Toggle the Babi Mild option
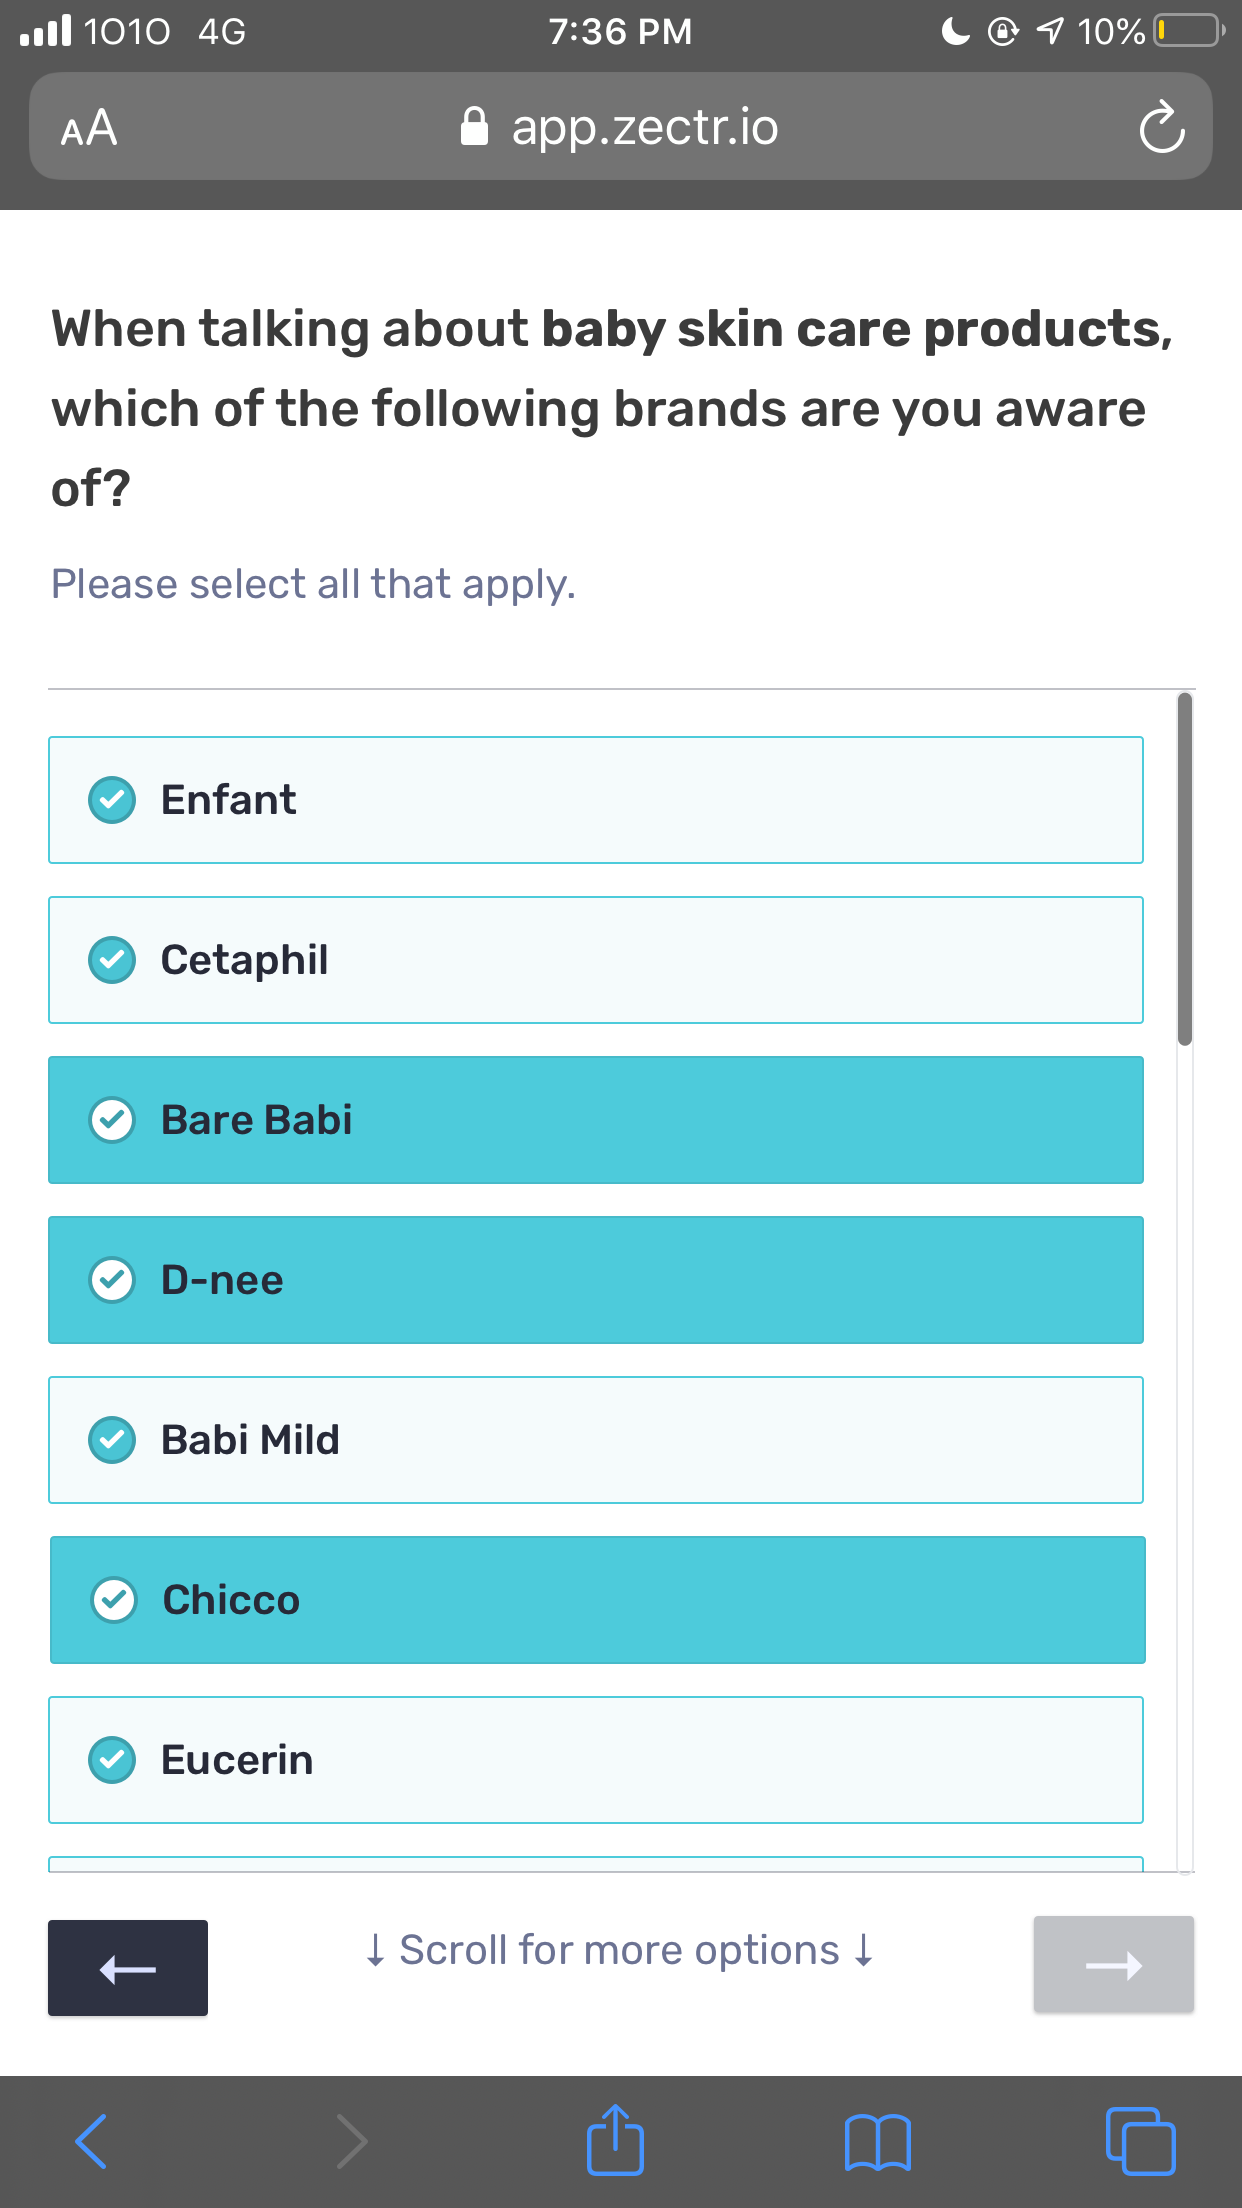The width and height of the screenshot is (1242, 2208). (596, 1440)
